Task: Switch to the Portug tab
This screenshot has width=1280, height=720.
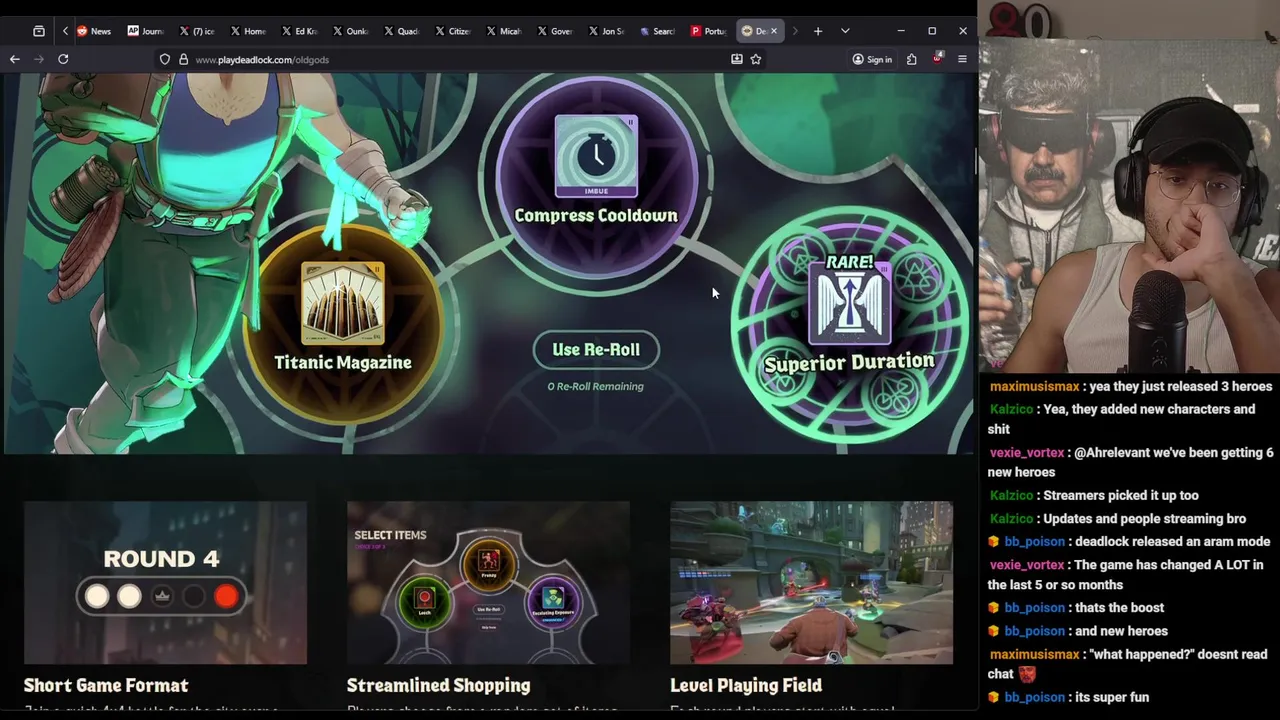Action: (708, 31)
